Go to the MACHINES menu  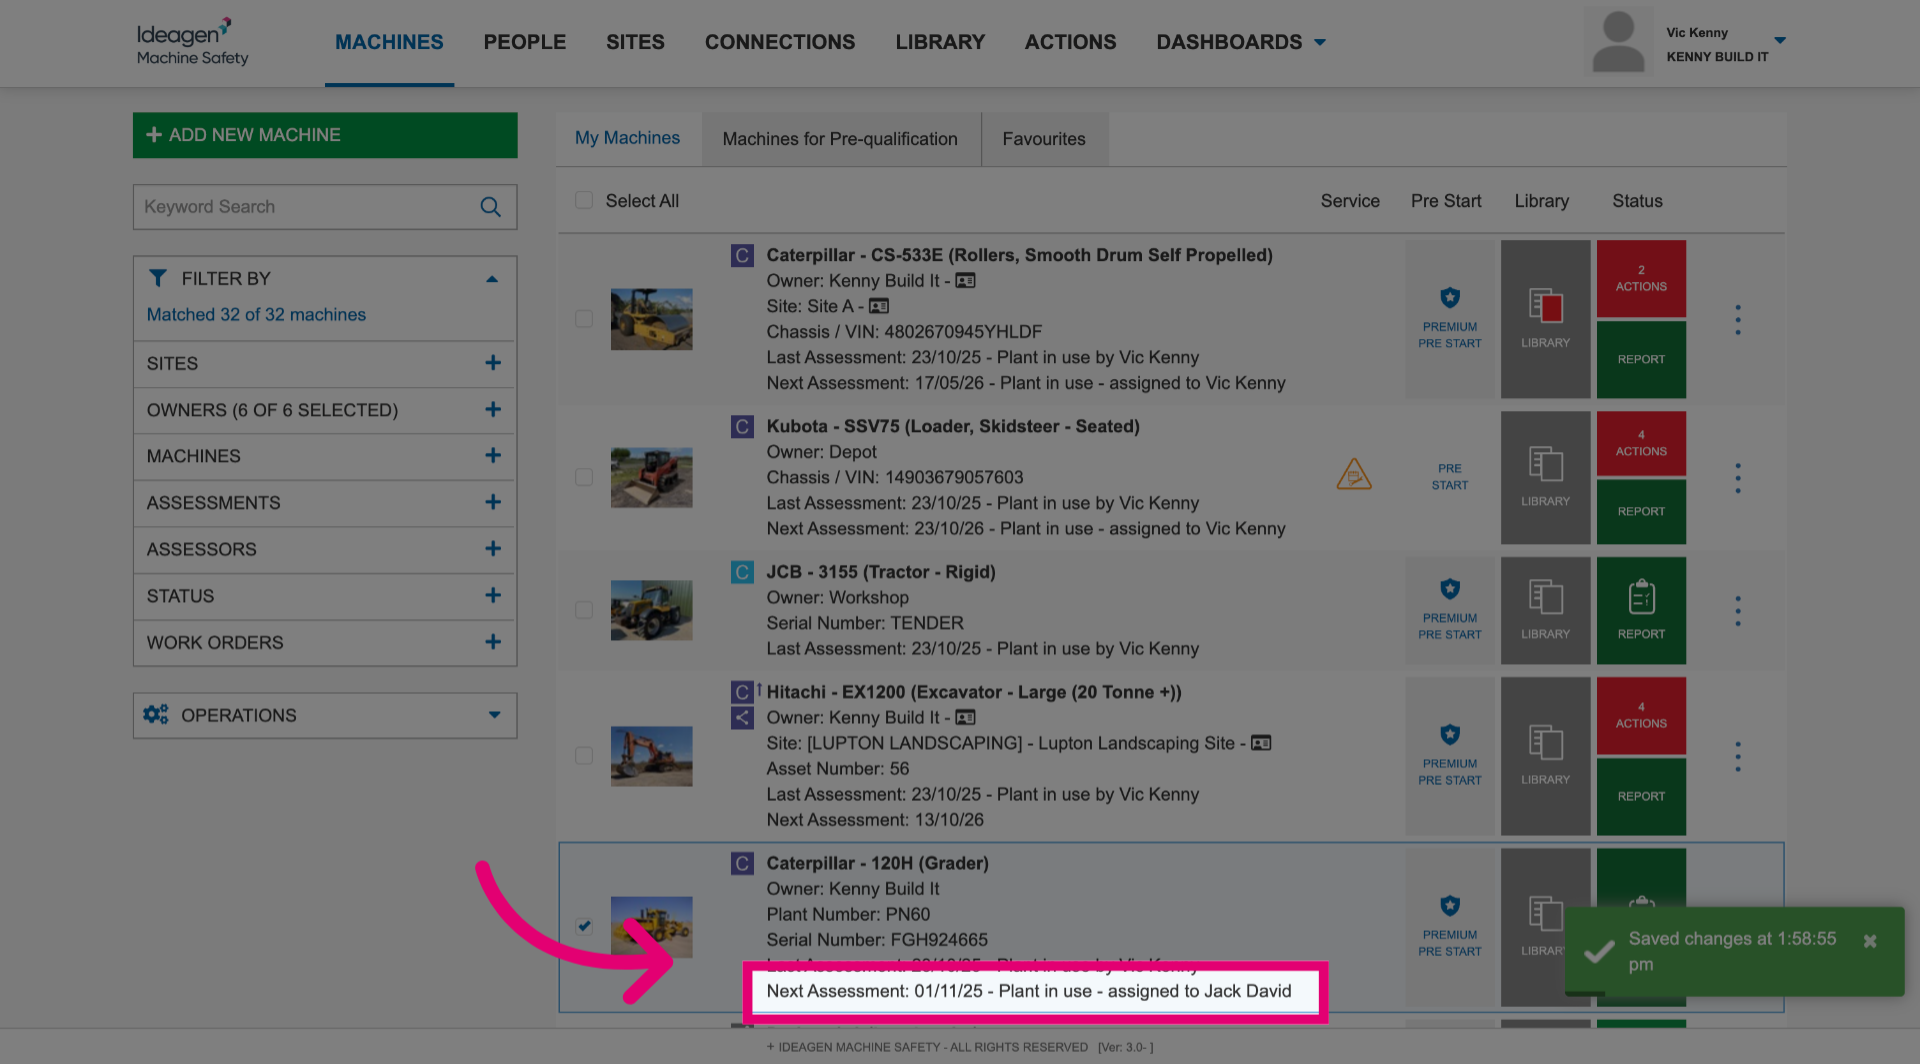[389, 42]
